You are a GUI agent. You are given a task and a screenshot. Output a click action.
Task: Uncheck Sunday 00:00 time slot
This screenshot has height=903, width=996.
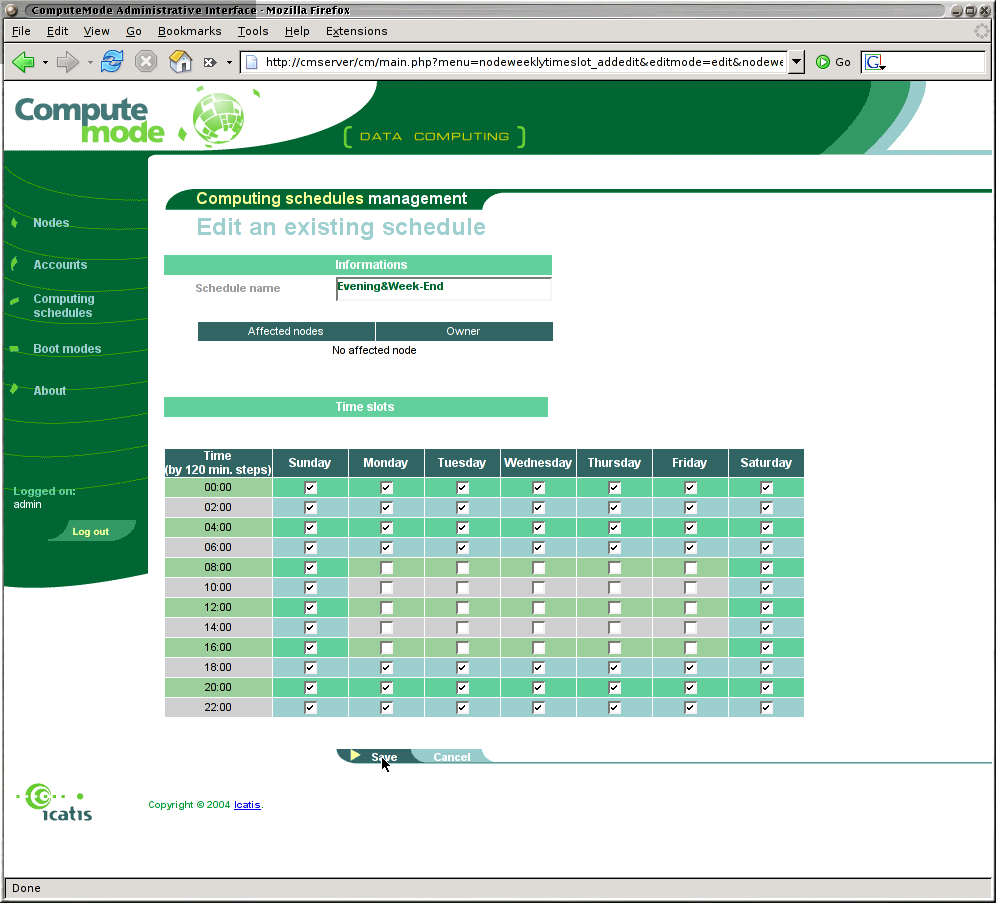pos(310,488)
